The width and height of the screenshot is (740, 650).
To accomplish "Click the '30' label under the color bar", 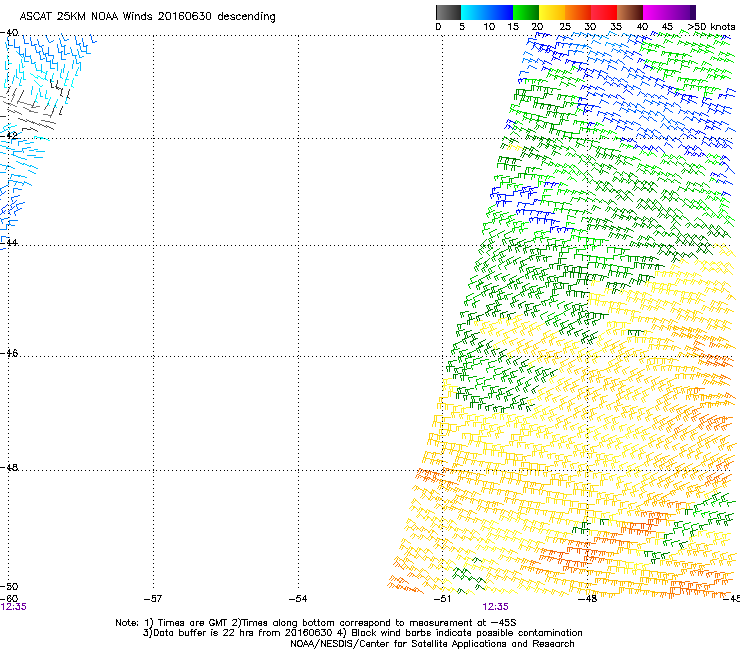I will (x=590, y=27).
